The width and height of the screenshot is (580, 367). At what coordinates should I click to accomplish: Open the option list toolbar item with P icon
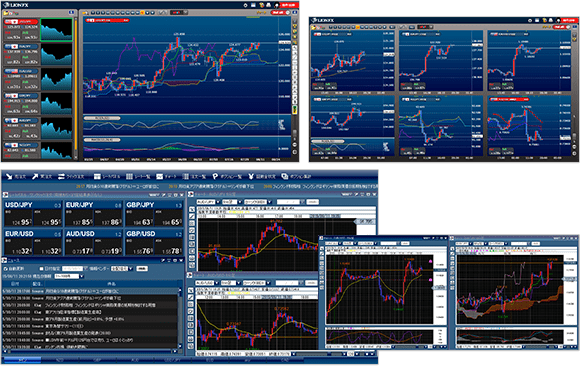tap(215, 176)
